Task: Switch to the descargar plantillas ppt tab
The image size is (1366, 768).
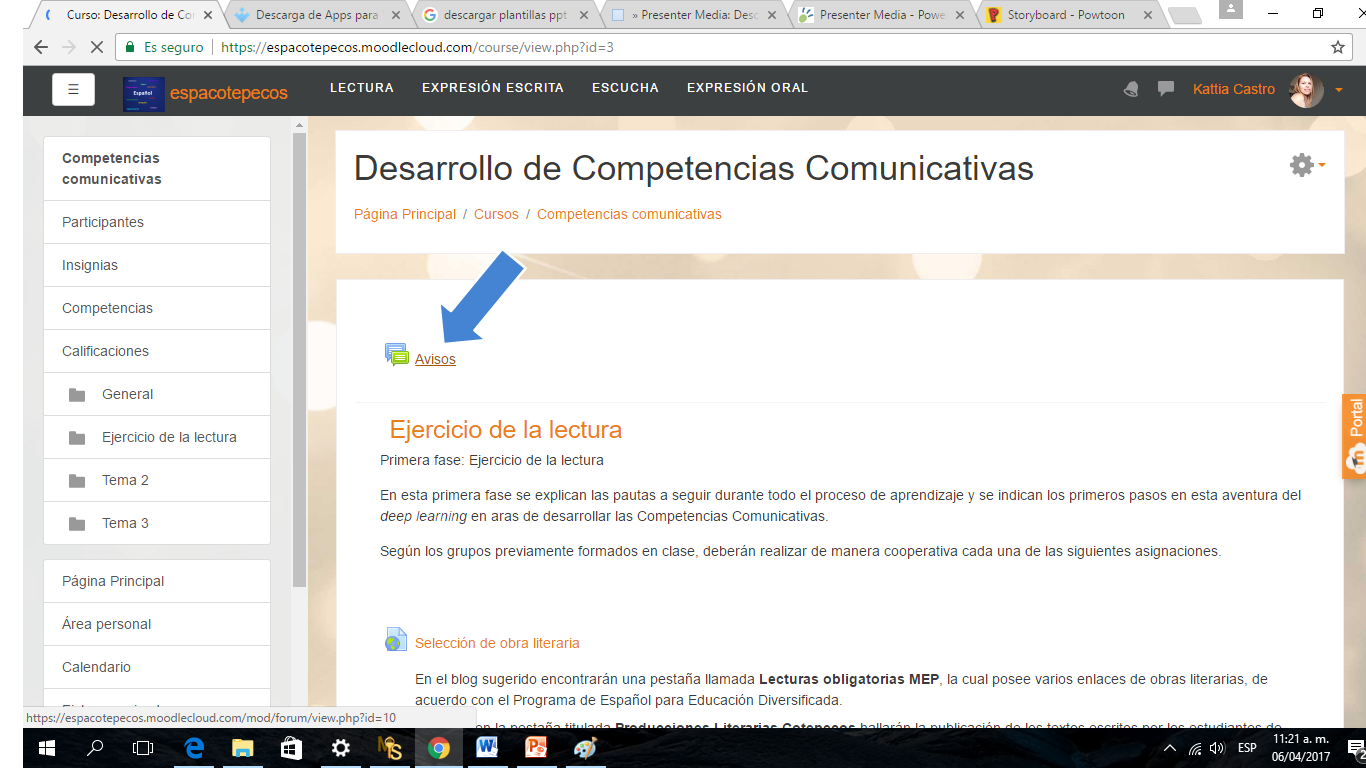Action: (504, 15)
